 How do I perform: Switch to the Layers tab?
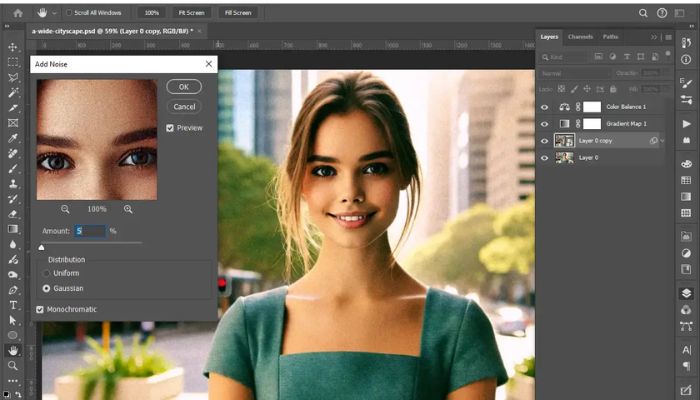[549, 37]
